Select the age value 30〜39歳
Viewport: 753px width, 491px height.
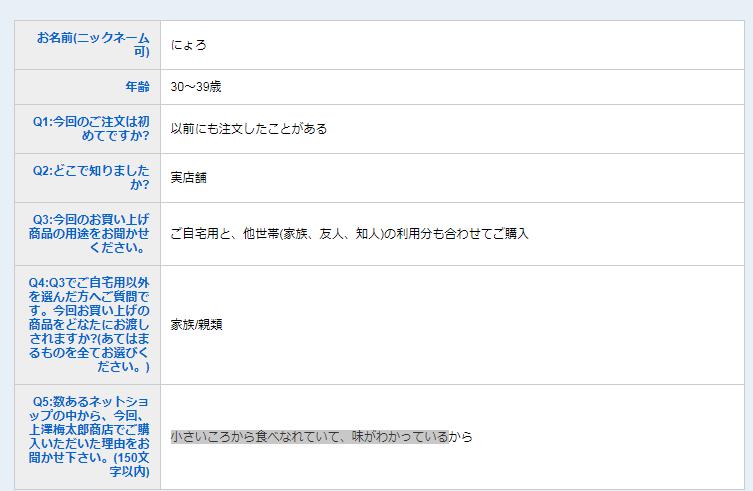[x=195, y=87]
